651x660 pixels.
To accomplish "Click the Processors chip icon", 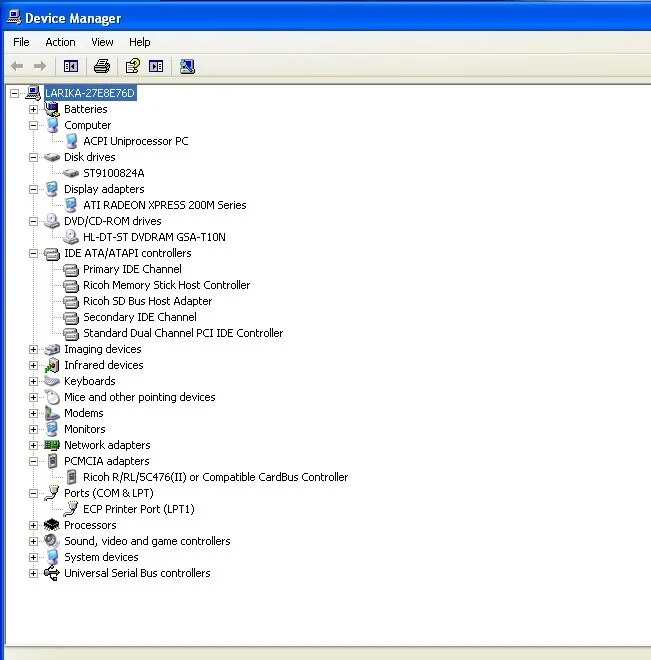I will [52, 525].
